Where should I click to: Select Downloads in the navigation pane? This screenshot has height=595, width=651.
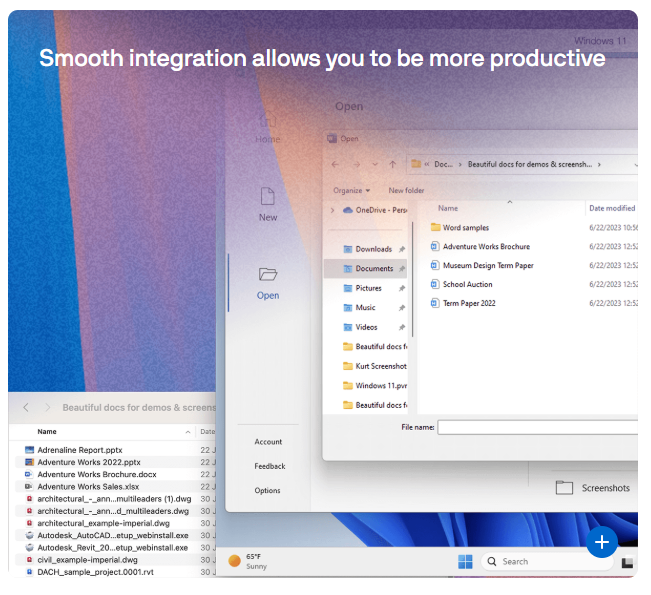368,249
